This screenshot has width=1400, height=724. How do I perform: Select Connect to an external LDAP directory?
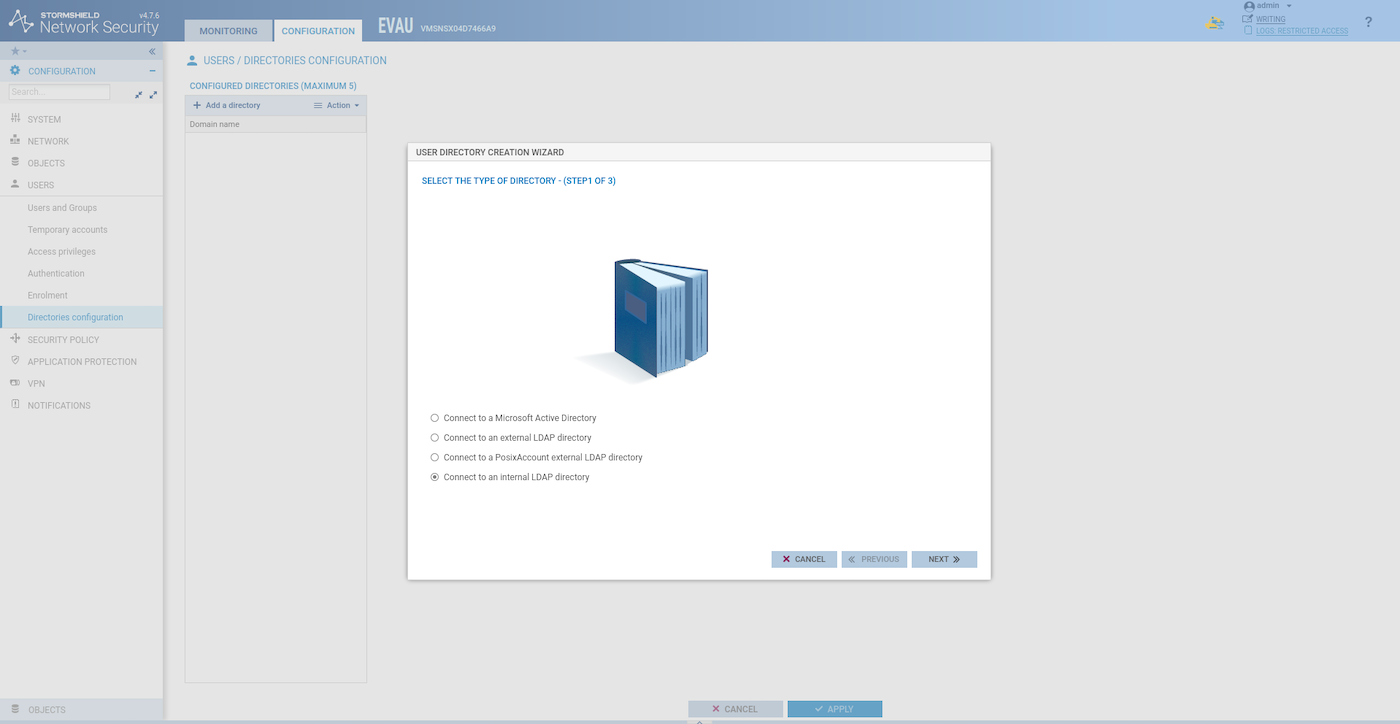point(435,438)
